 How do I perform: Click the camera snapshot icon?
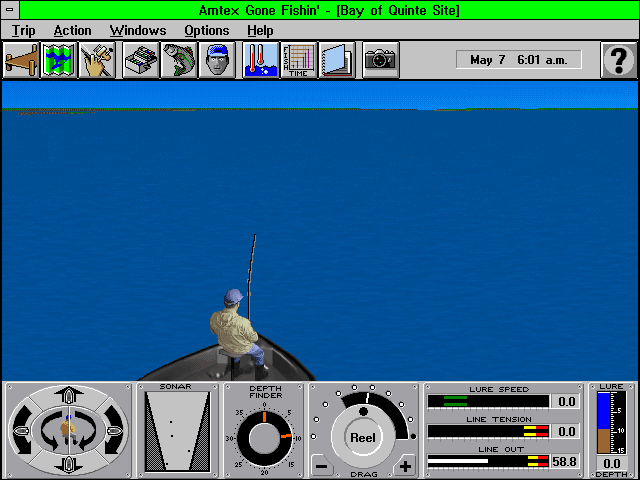pos(380,60)
